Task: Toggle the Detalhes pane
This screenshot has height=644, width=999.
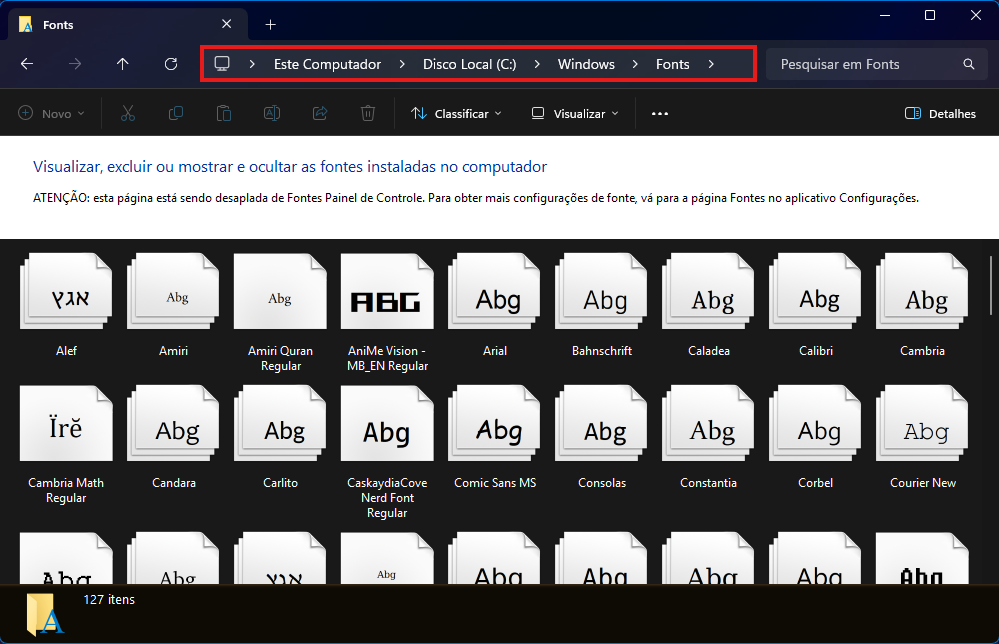Action: point(939,113)
